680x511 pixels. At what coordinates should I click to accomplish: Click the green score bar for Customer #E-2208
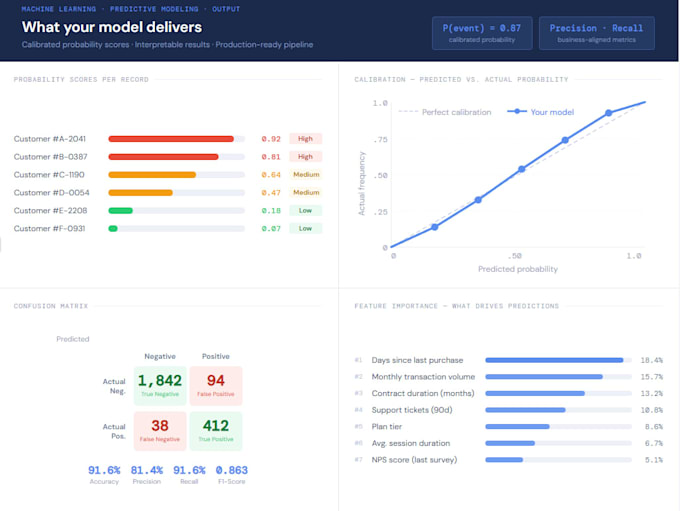pyautogui.click(x=121, y=210)
